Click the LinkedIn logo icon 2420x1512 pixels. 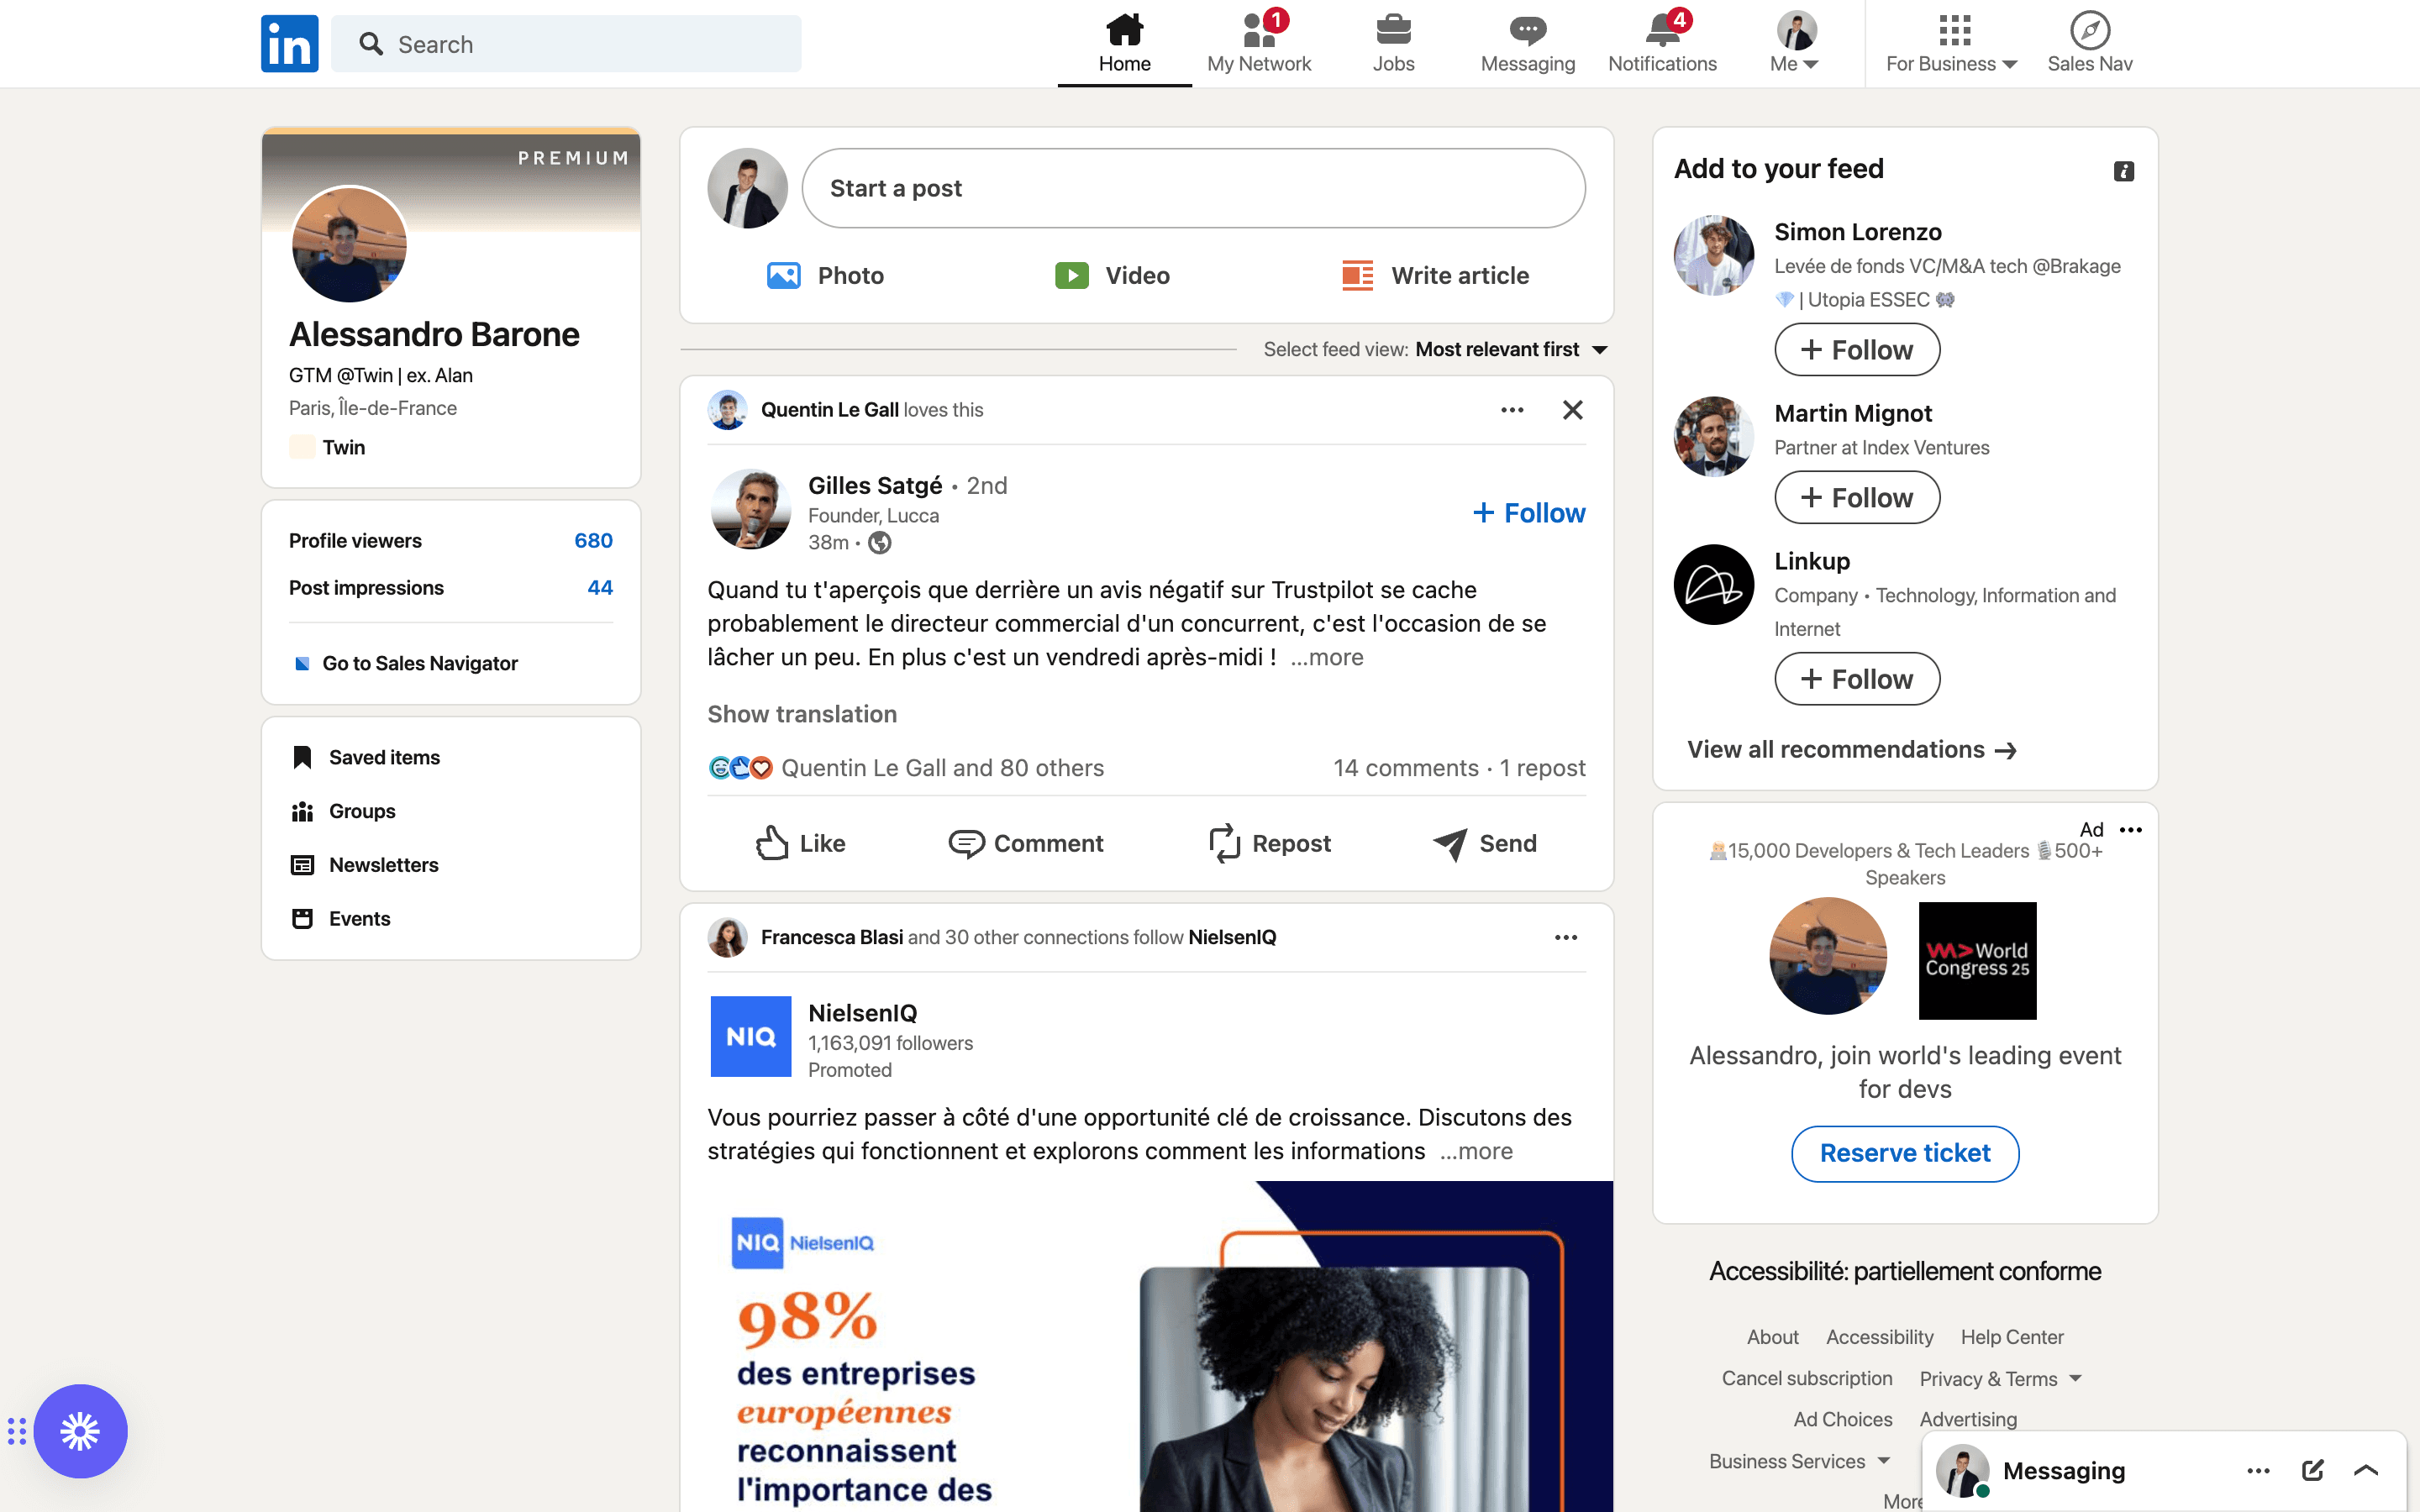pos(287,44)
